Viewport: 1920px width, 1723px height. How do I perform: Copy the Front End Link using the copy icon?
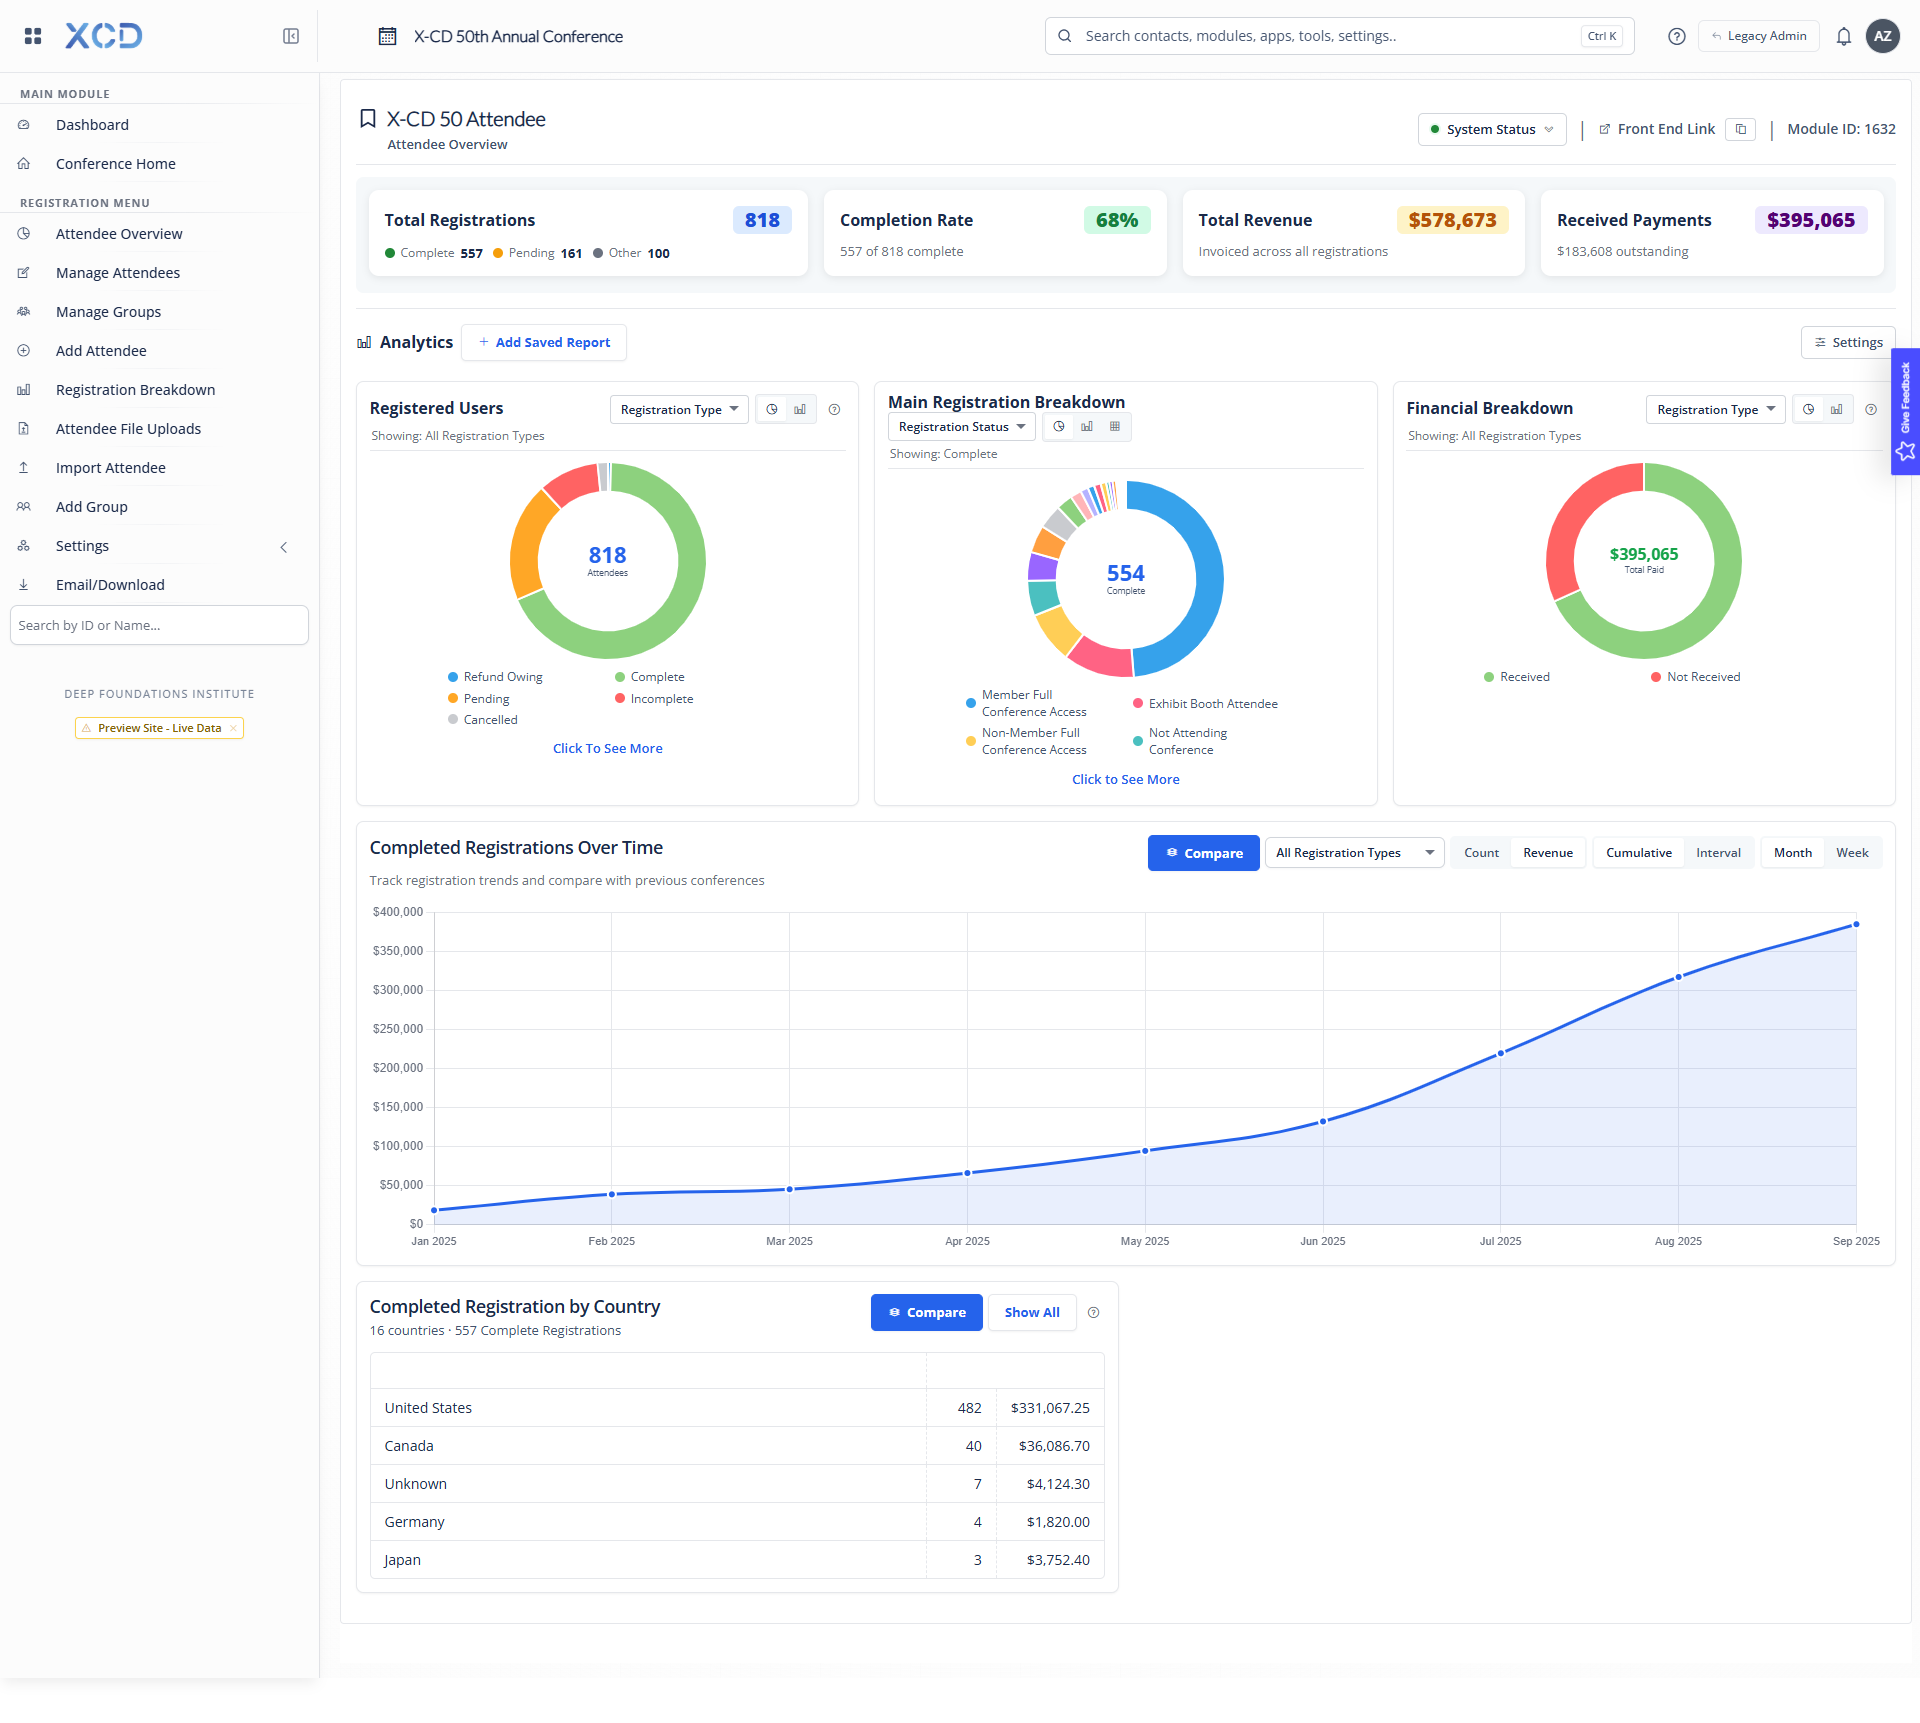point(1741,129)
